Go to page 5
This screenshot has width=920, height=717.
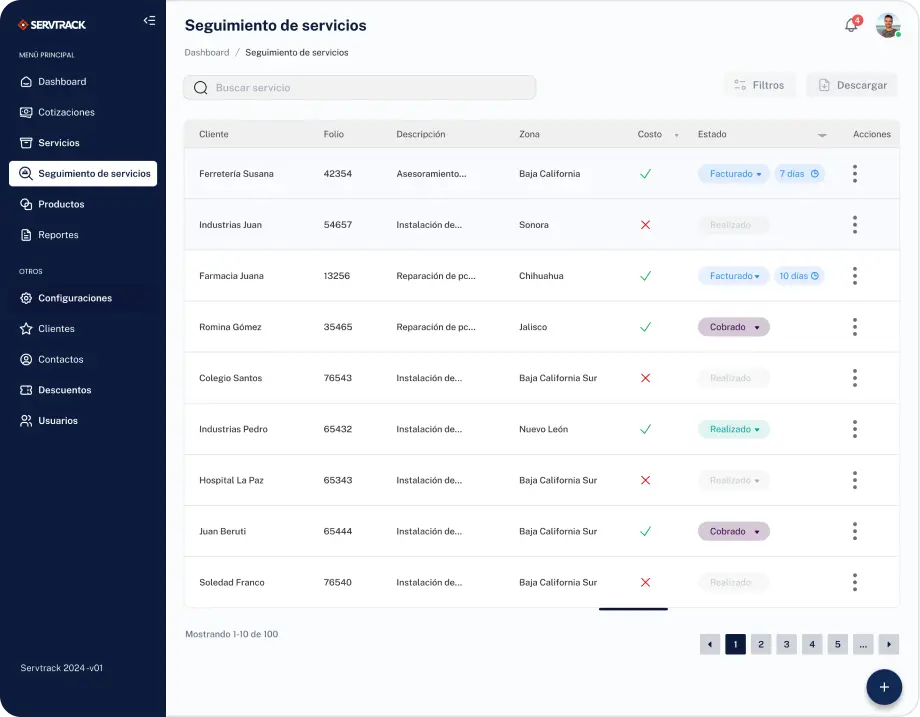(837, 644)
